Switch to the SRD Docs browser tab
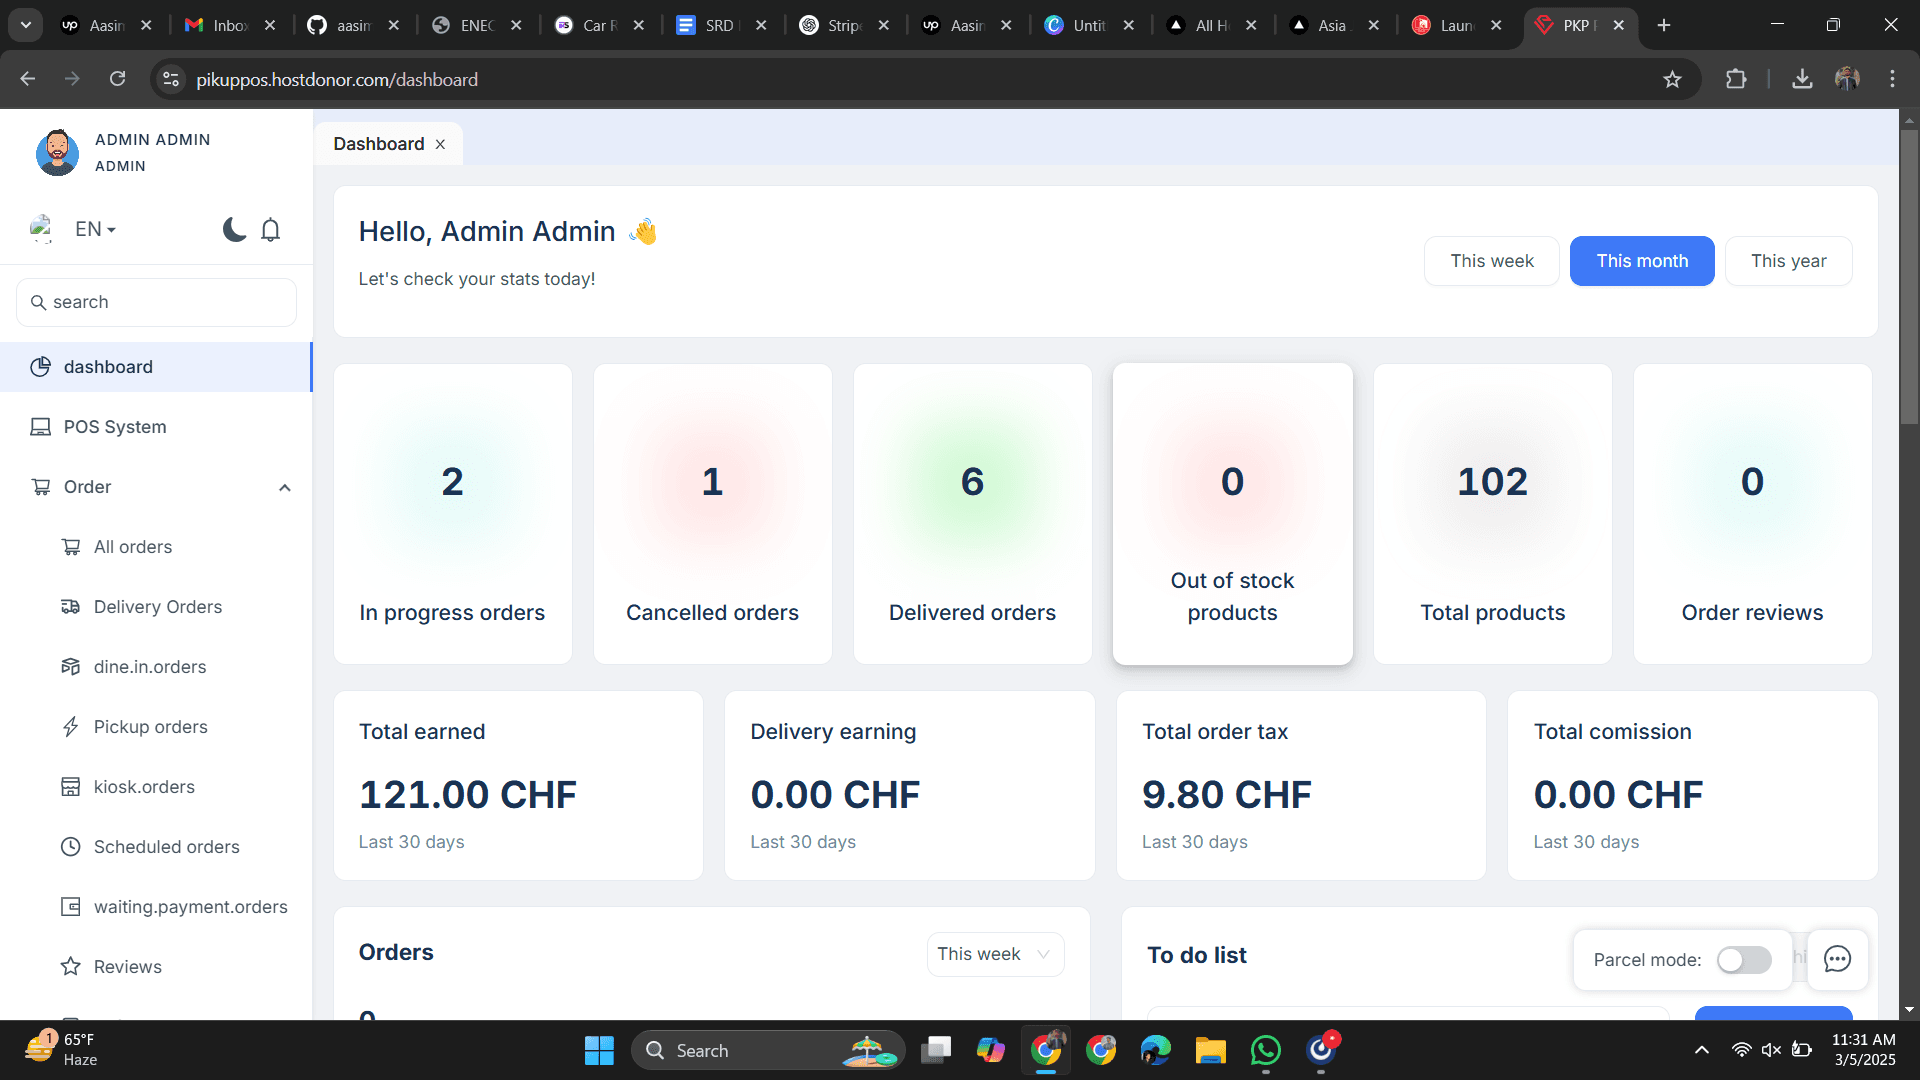Screen dimensions: 1920x1080 pos(721,25)
